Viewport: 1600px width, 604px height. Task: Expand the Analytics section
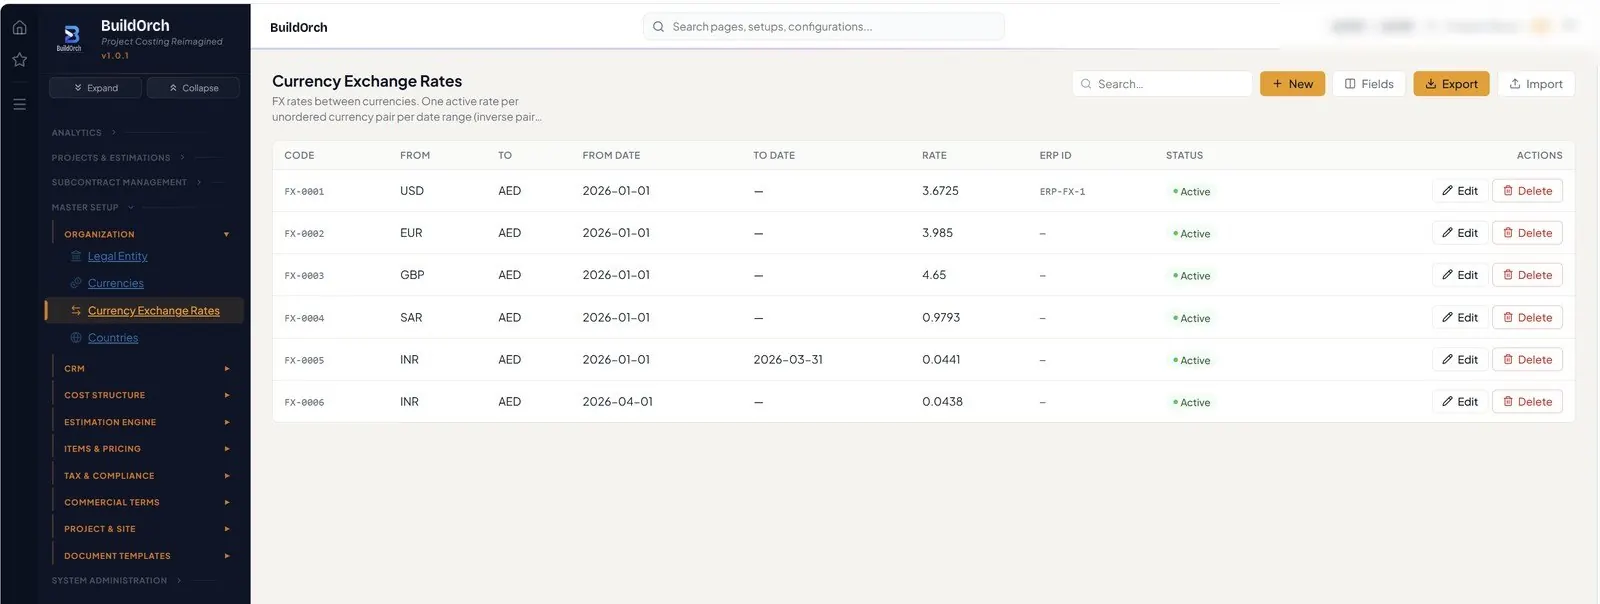(x=84, y=133)
